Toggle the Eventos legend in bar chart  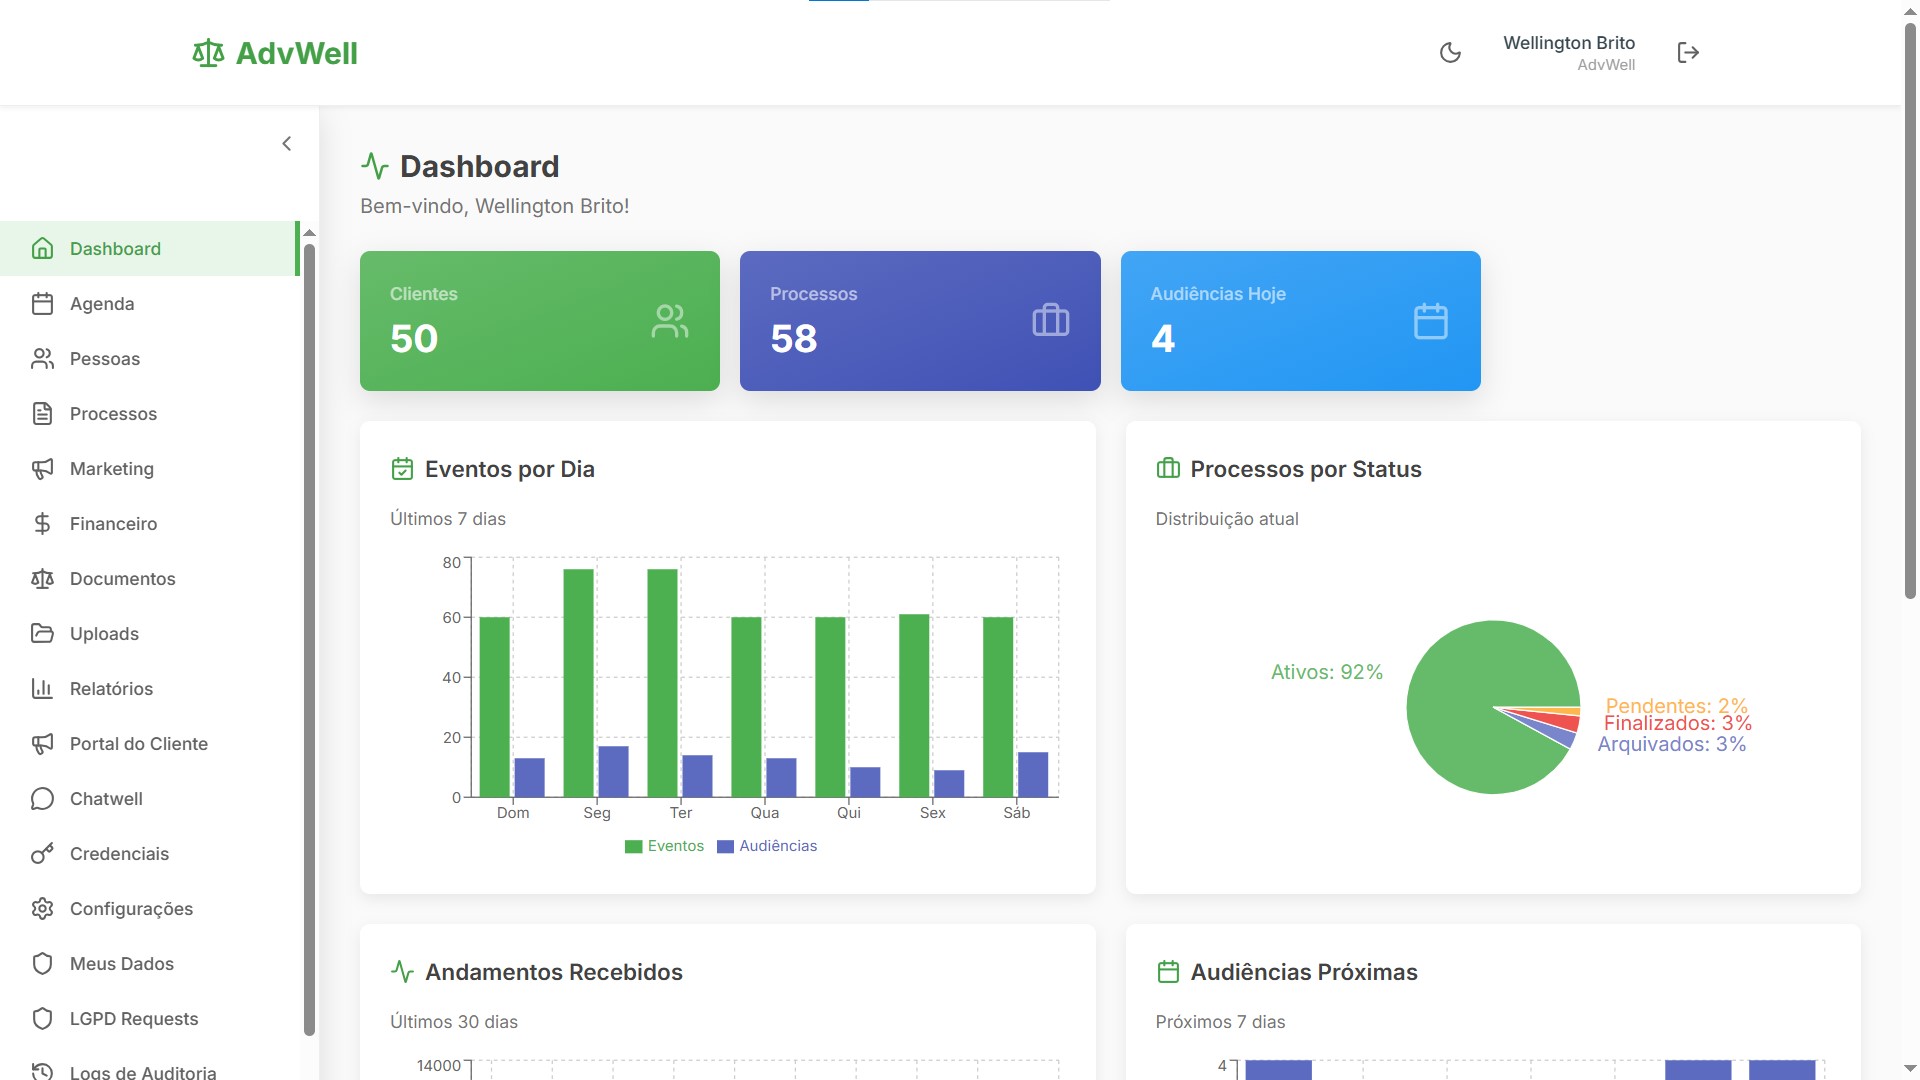pos(664,845)
